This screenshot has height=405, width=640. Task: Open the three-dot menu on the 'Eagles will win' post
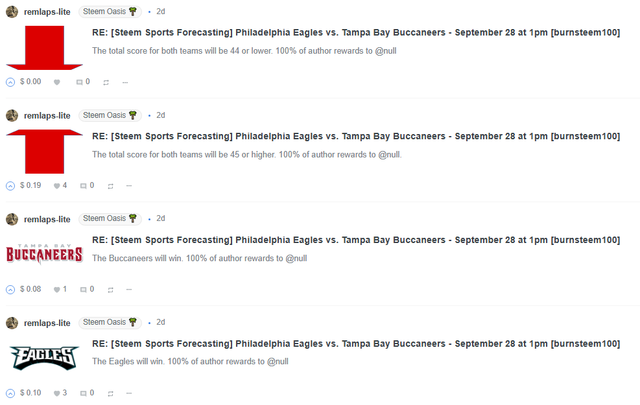(128, 393)
